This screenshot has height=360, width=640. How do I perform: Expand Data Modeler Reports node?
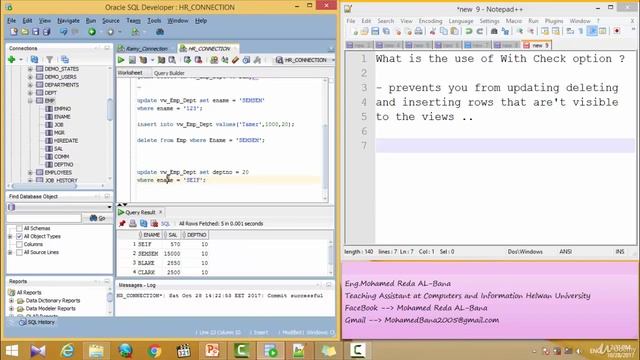pyautogui.click(x=11, y=309)
